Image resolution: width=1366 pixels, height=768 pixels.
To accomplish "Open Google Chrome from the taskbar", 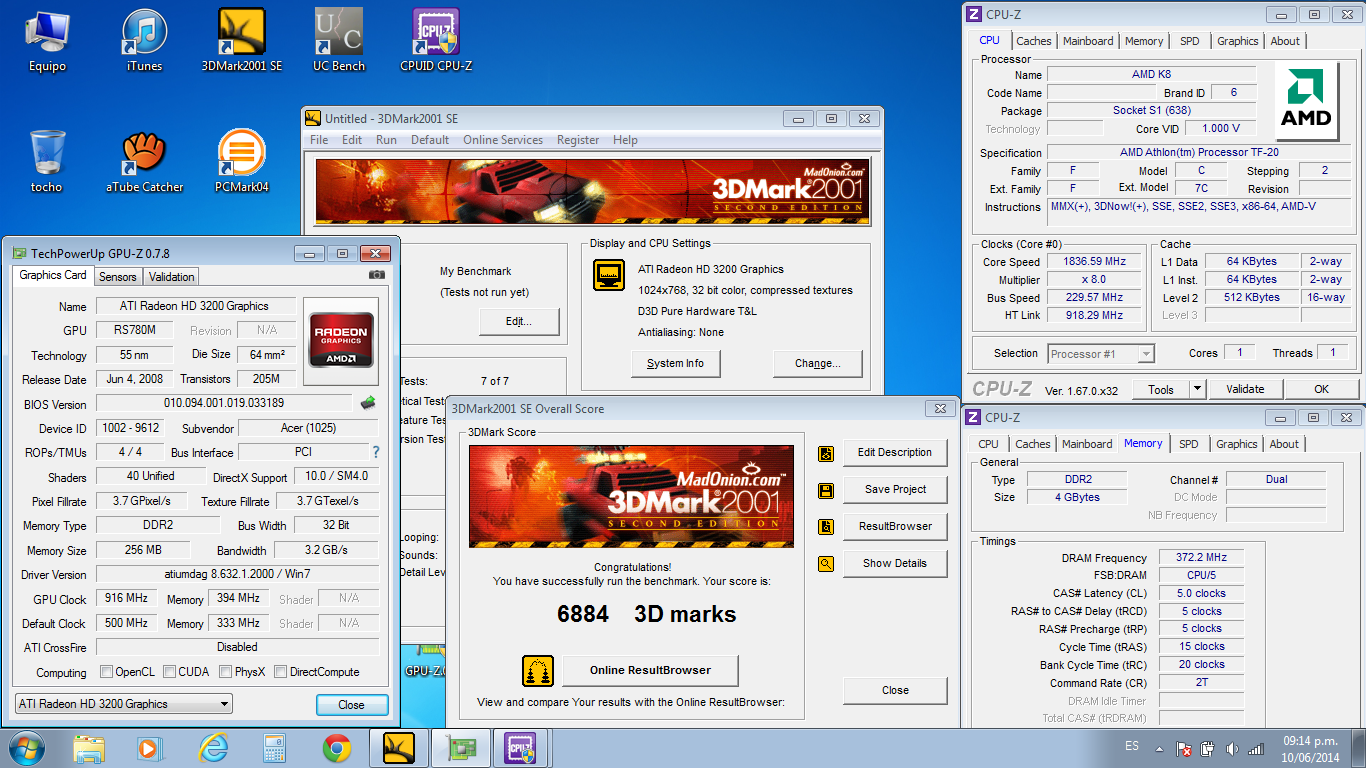I will coord(337,748).
